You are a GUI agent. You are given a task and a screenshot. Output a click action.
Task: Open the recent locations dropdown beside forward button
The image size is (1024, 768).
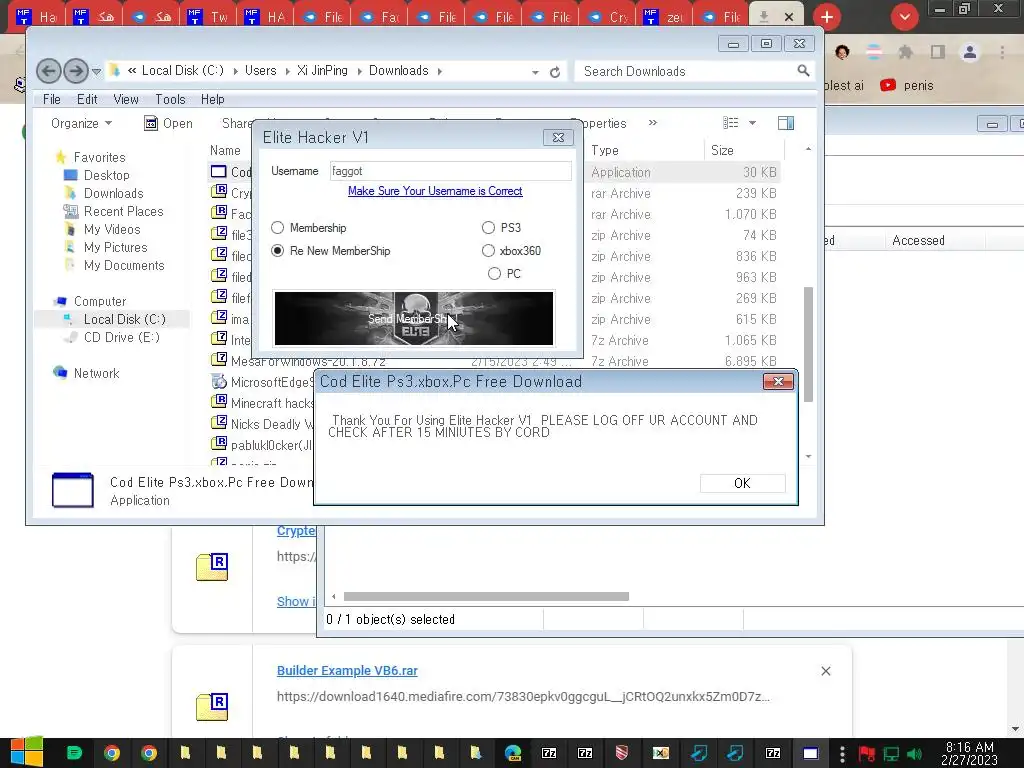click(96, 71)
